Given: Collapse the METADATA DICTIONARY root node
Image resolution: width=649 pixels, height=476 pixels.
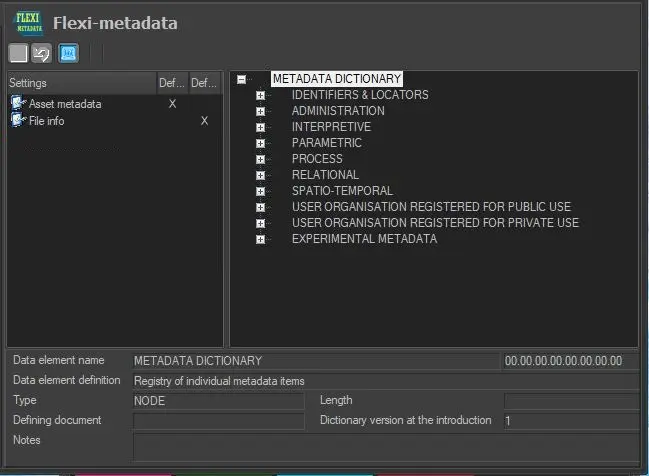Looking at the screenshot, I should pyautogui.click(x=242, y=79).
